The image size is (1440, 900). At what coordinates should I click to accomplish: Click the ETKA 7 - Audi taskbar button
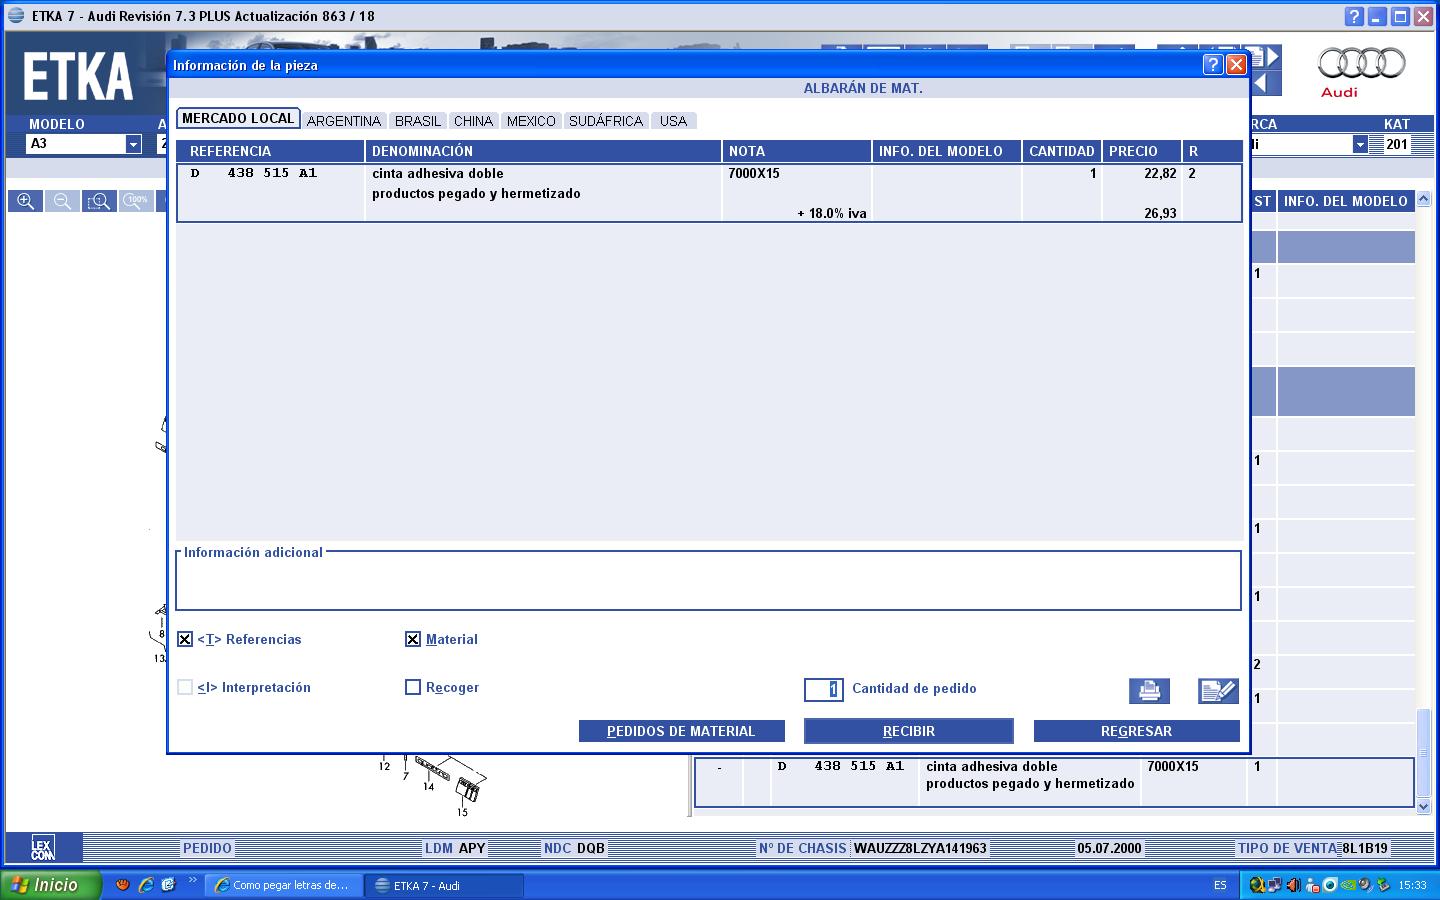tap(444, 885)
